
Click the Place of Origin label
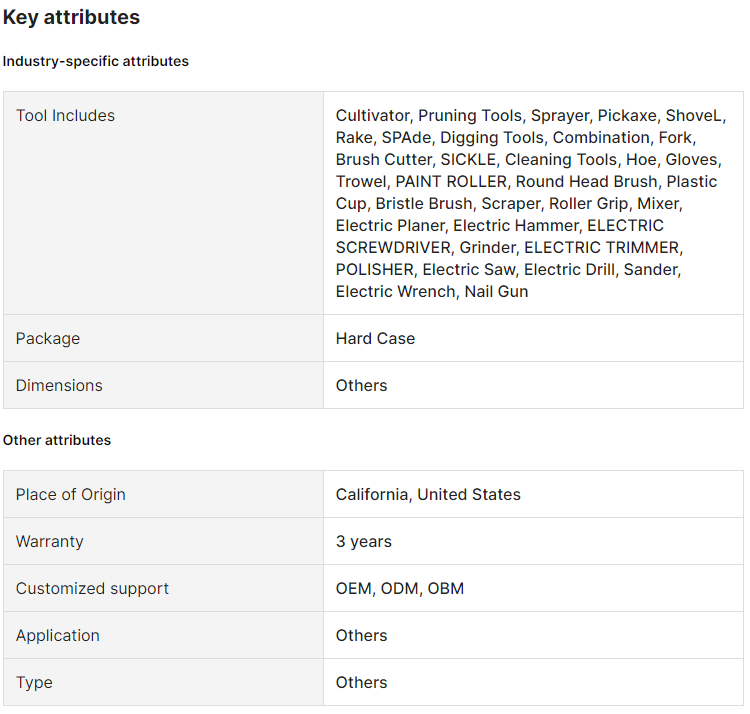pos(71,494)
